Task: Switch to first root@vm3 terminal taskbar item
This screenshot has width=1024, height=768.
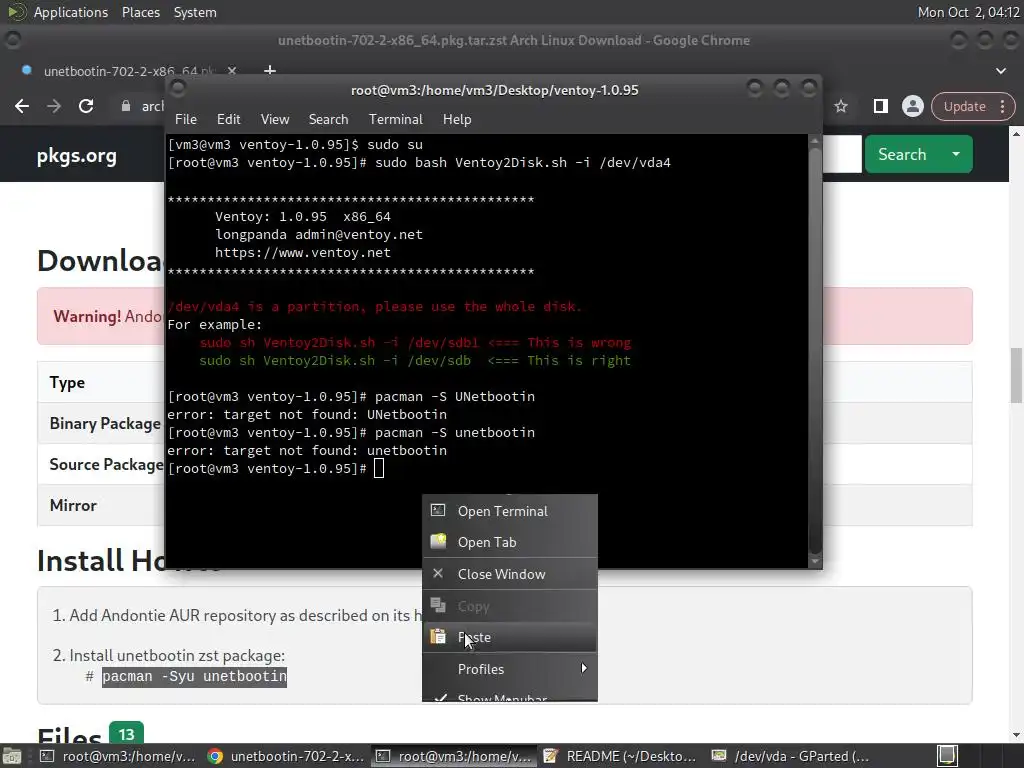Action: point(118,756)
